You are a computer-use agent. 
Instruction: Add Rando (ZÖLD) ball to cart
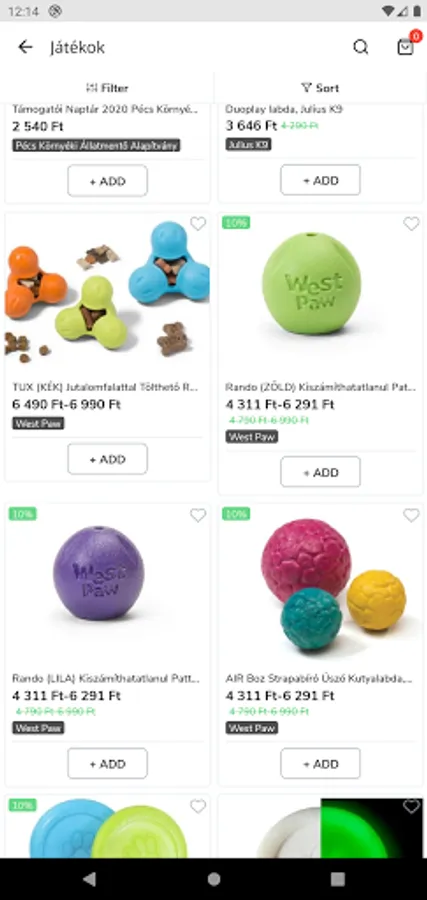tap(320, 472)
